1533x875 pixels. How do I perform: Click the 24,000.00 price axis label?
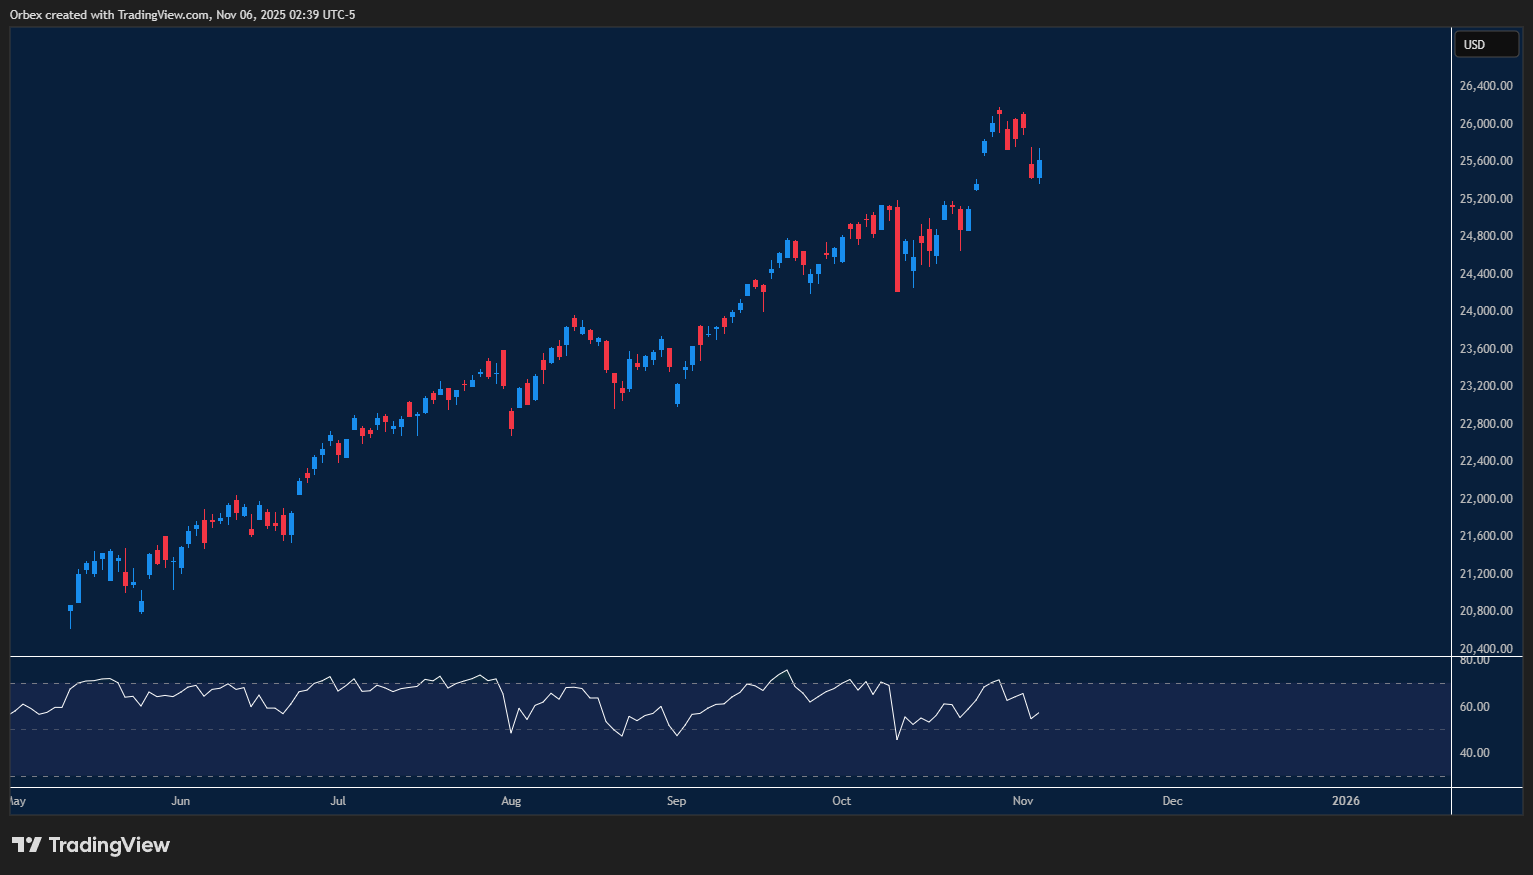1485,311
